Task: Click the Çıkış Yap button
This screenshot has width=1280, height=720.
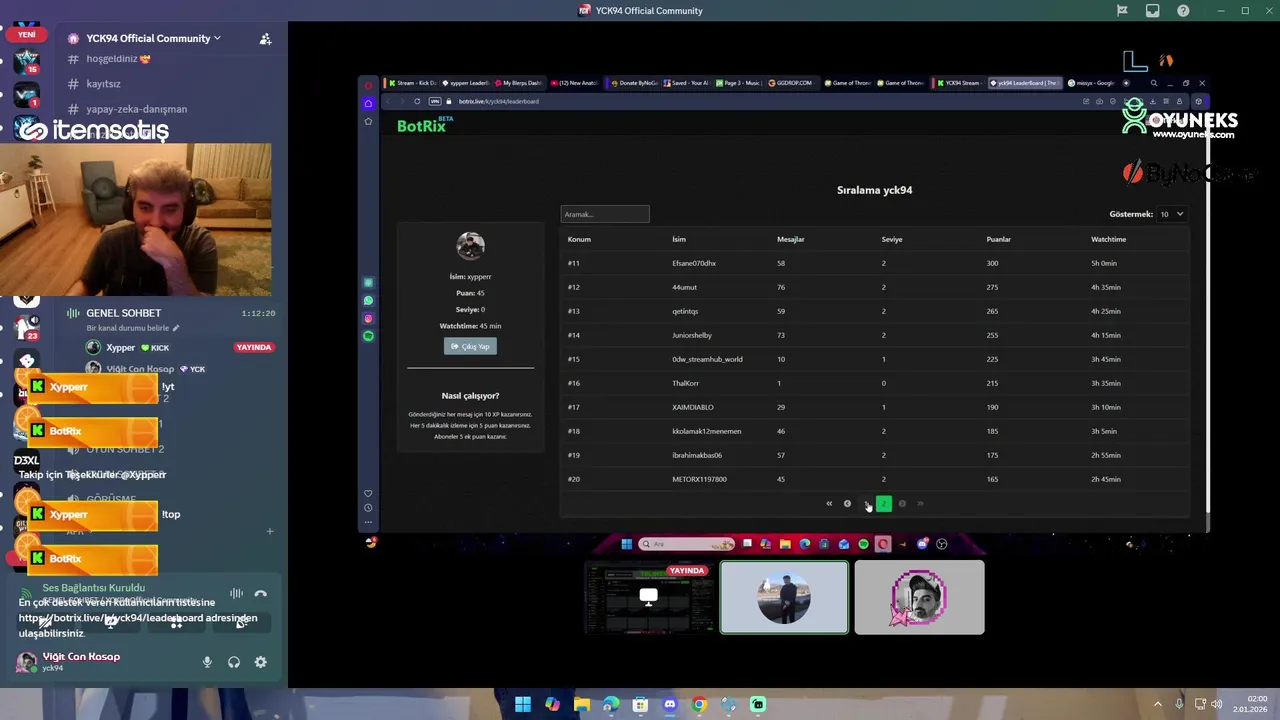Action: coord(470,346)
